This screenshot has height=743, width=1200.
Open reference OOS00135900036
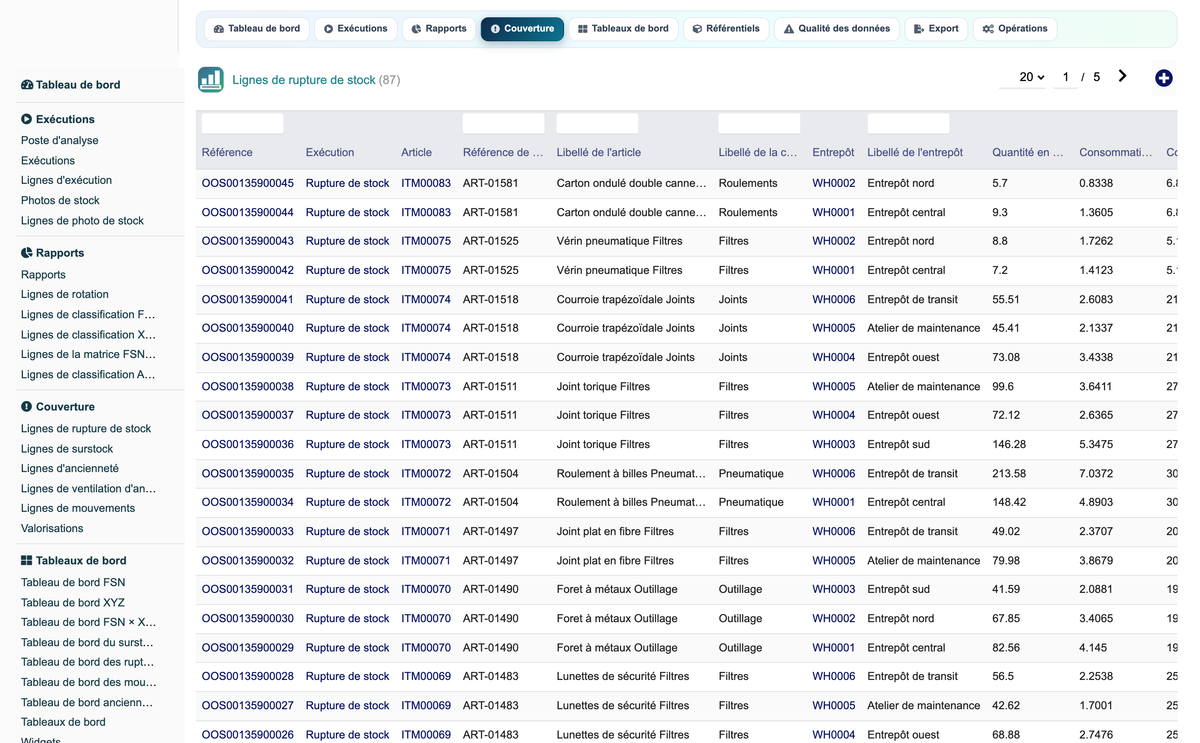pyautogui.click(x=248, y=444)
